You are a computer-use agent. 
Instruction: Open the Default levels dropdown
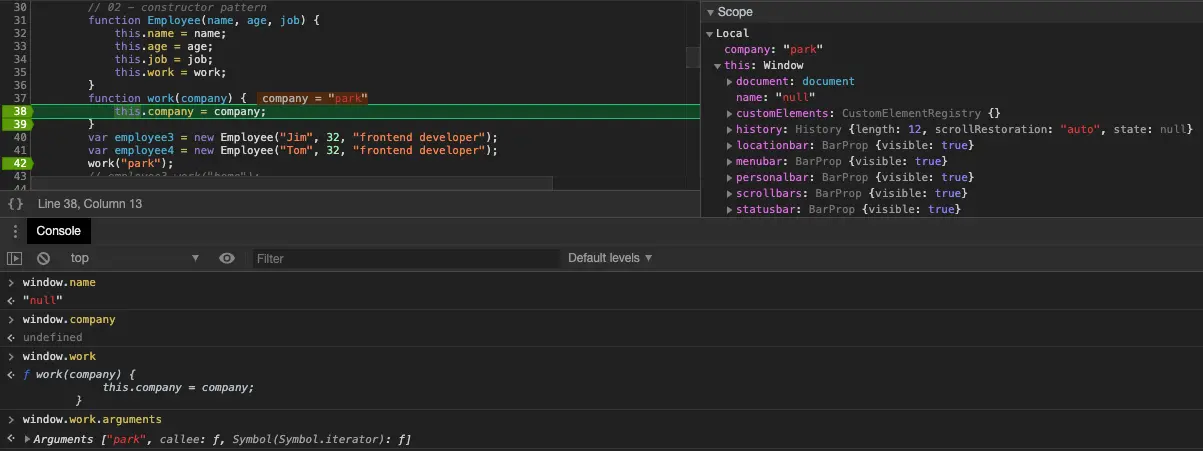pos(610,258)
